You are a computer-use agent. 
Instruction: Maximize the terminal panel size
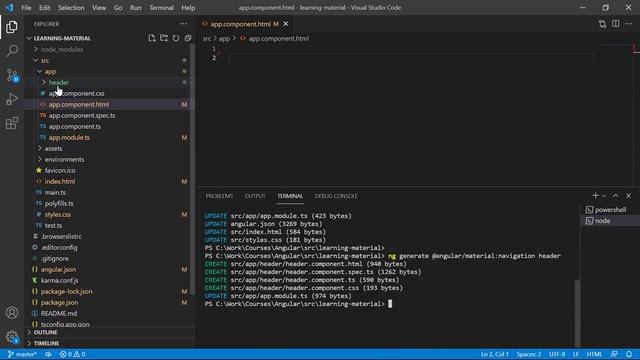click(616, 196)
